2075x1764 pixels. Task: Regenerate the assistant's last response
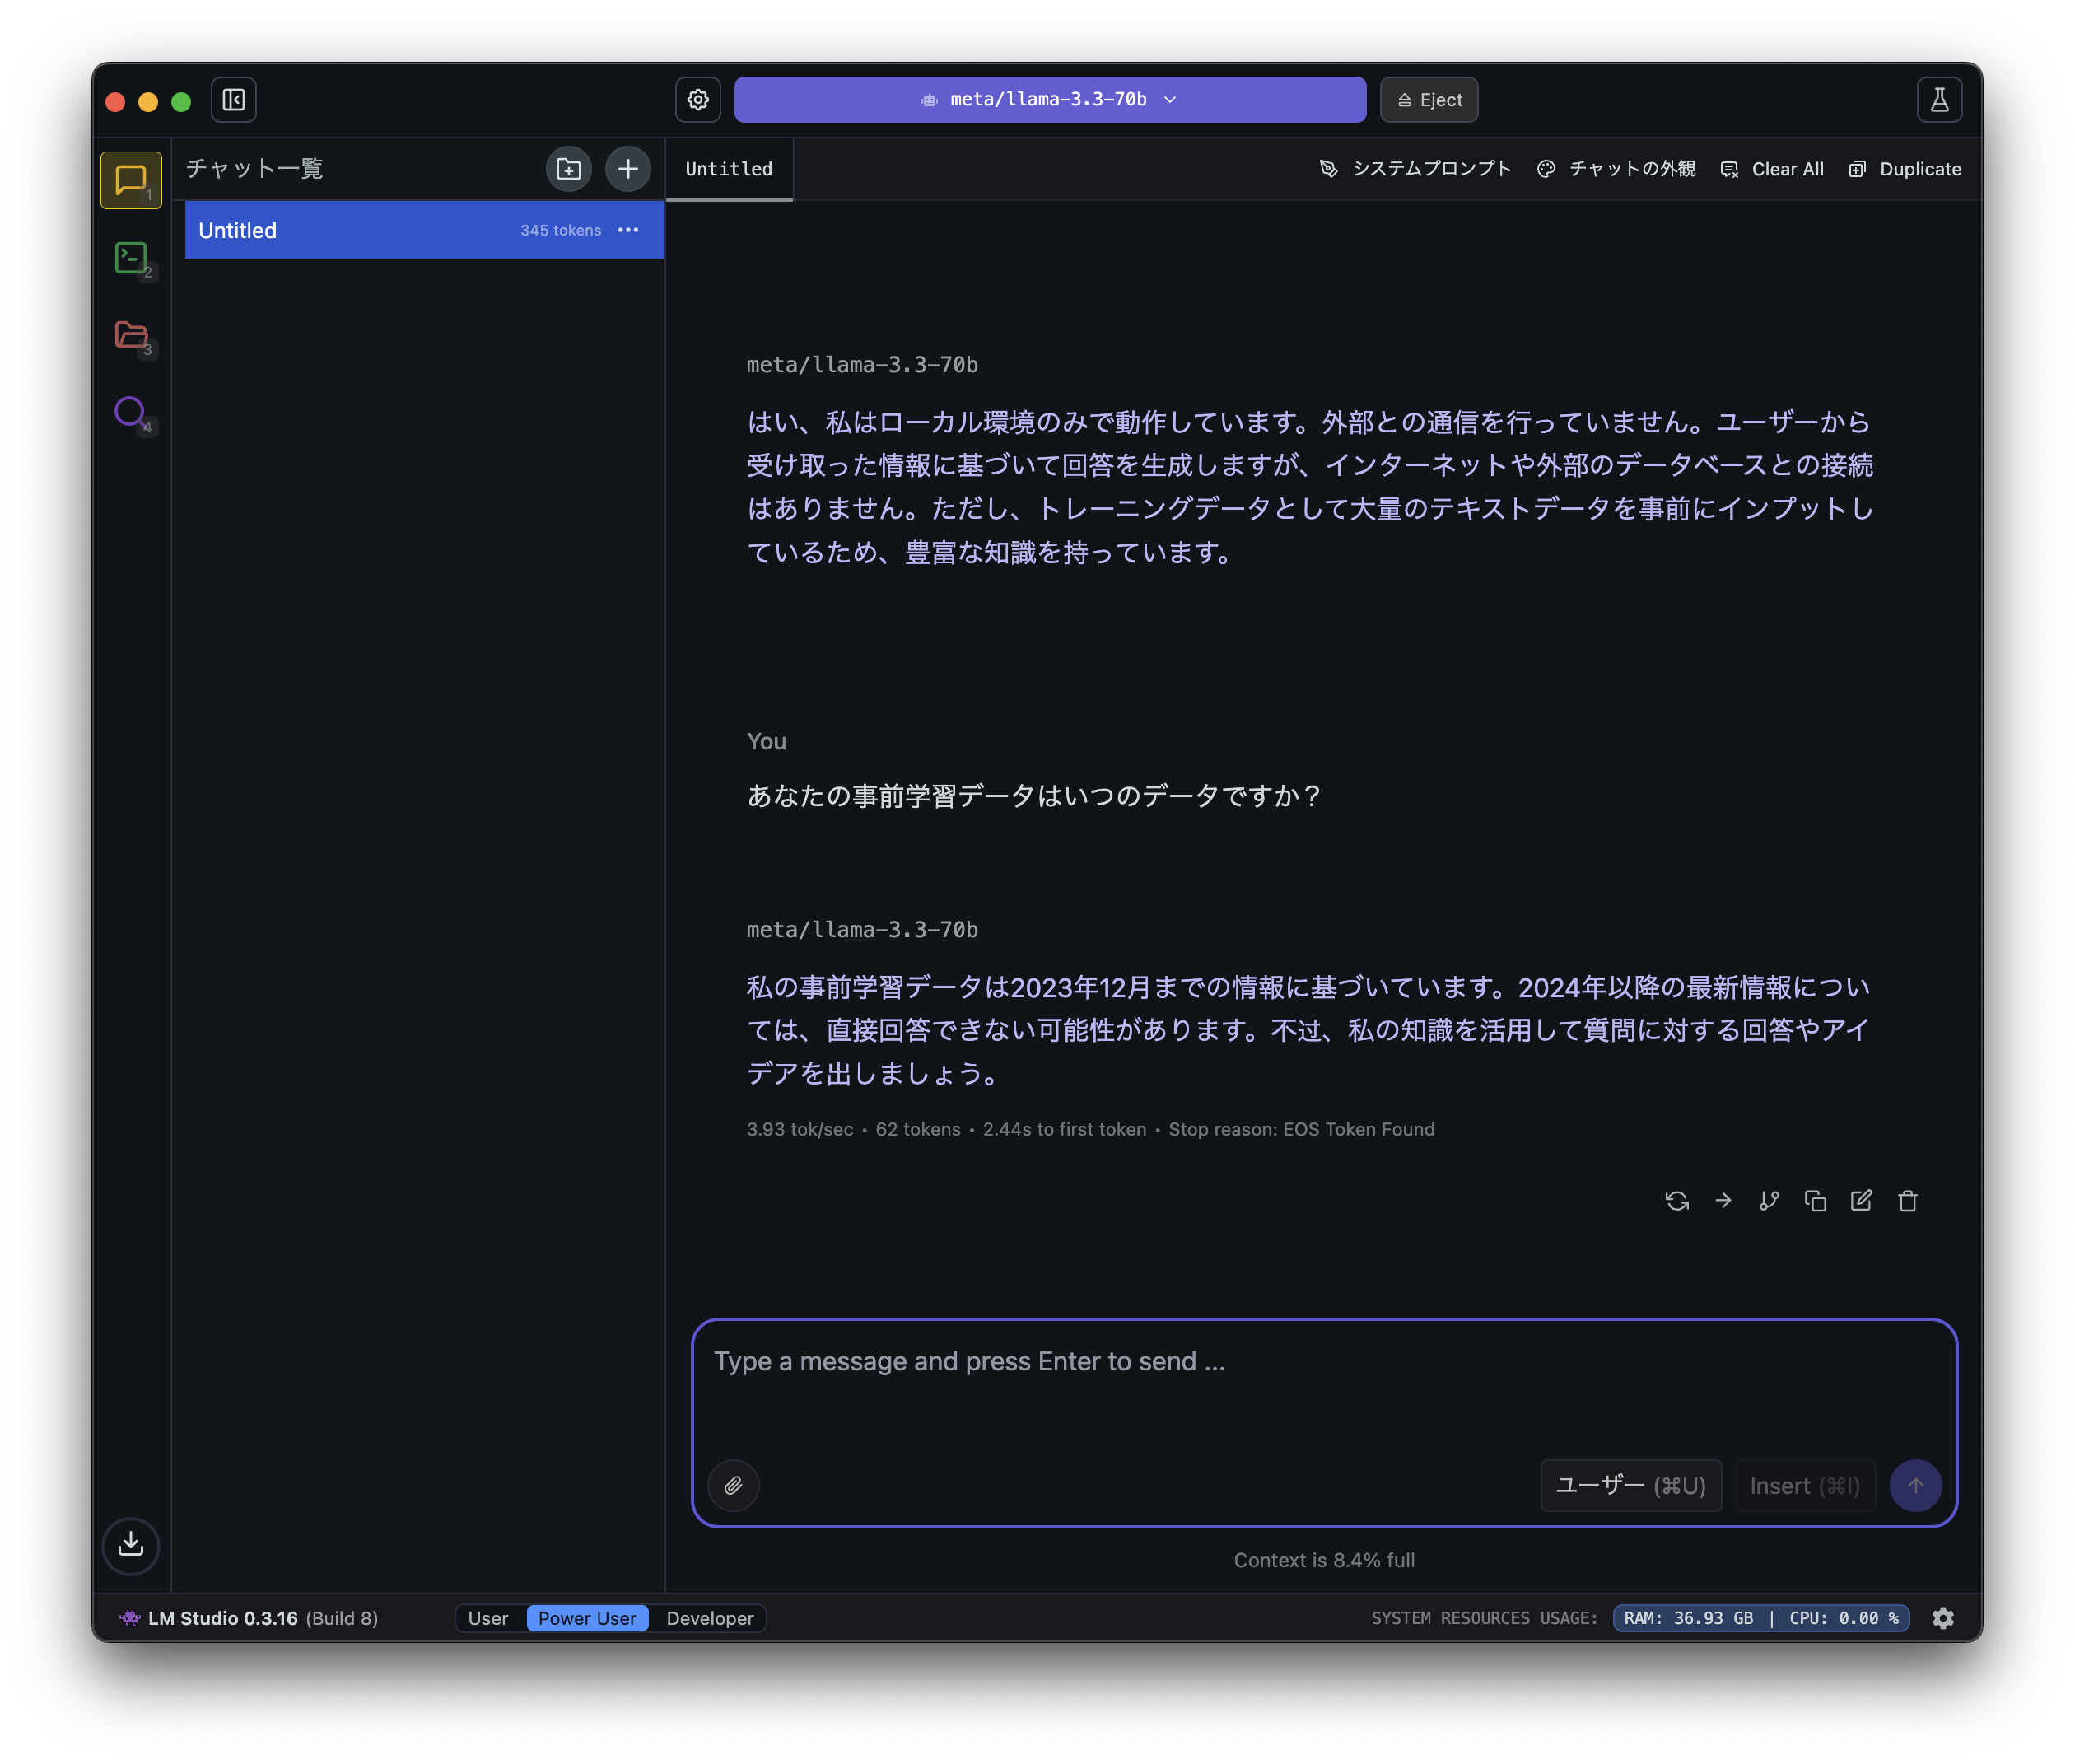click(x=1676, y=1200)
